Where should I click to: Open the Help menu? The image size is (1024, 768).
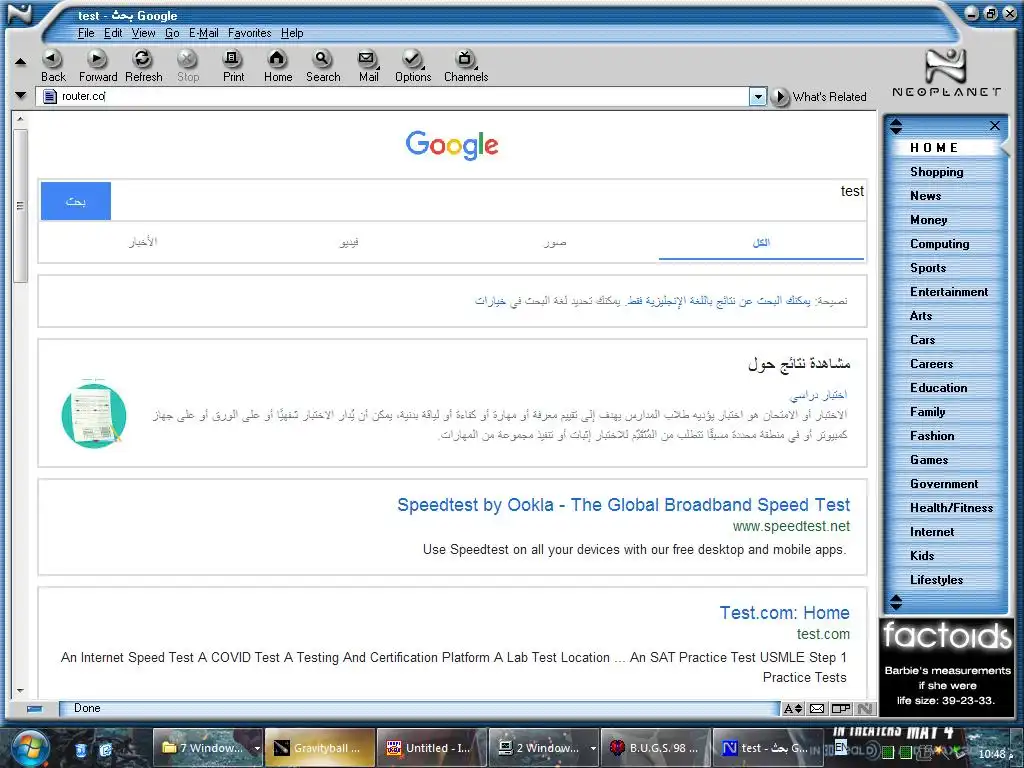click(x=292, y=33)
